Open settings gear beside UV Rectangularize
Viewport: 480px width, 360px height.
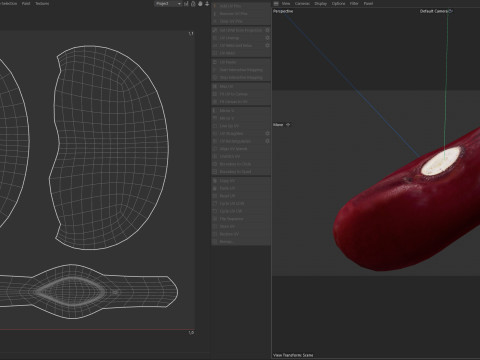pyautogui.click(x=267, y=141)
